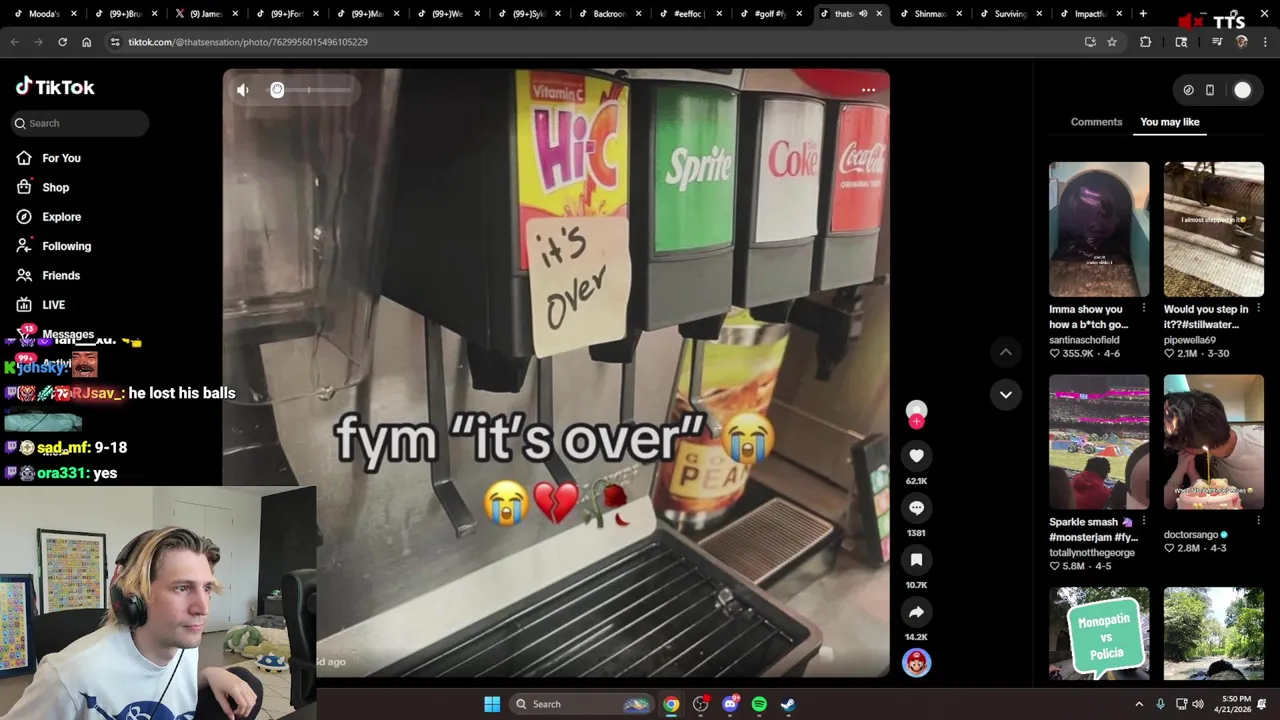Show hidden system tray icons chevron

[1139, 704]
